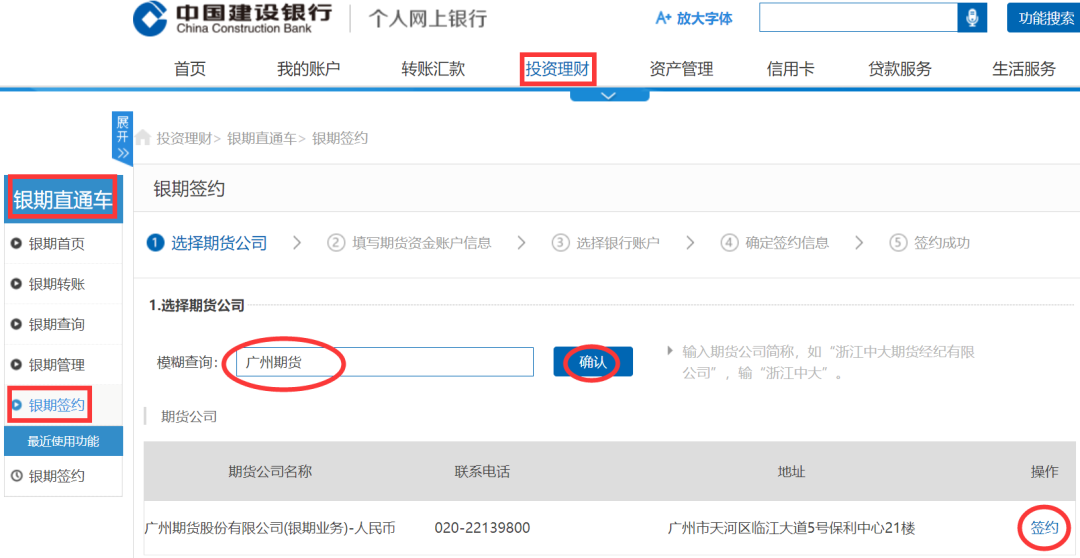
Task: Click the 最近使用功能 bar
Action: pos(63,442)
